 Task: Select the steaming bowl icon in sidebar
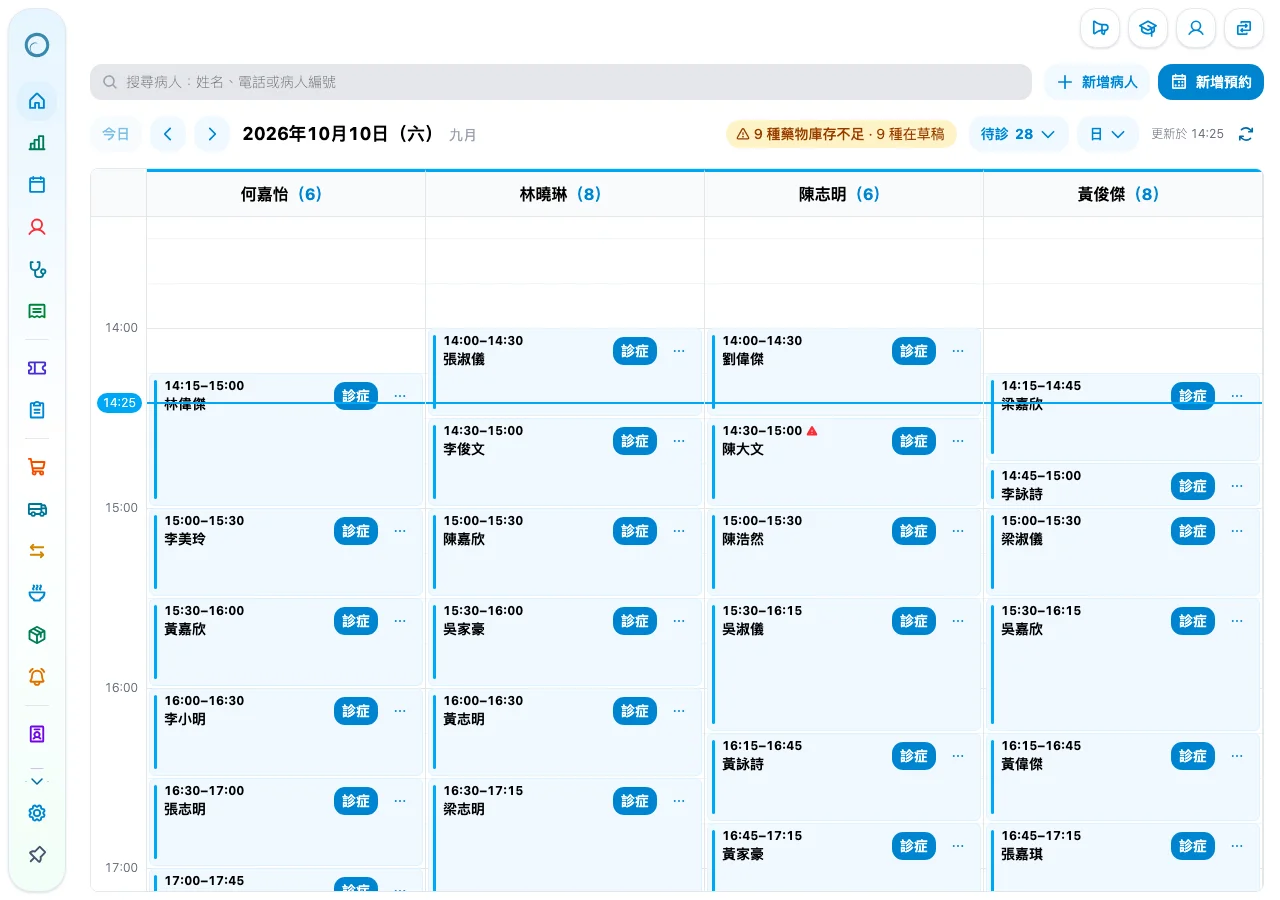coord(37,593)
